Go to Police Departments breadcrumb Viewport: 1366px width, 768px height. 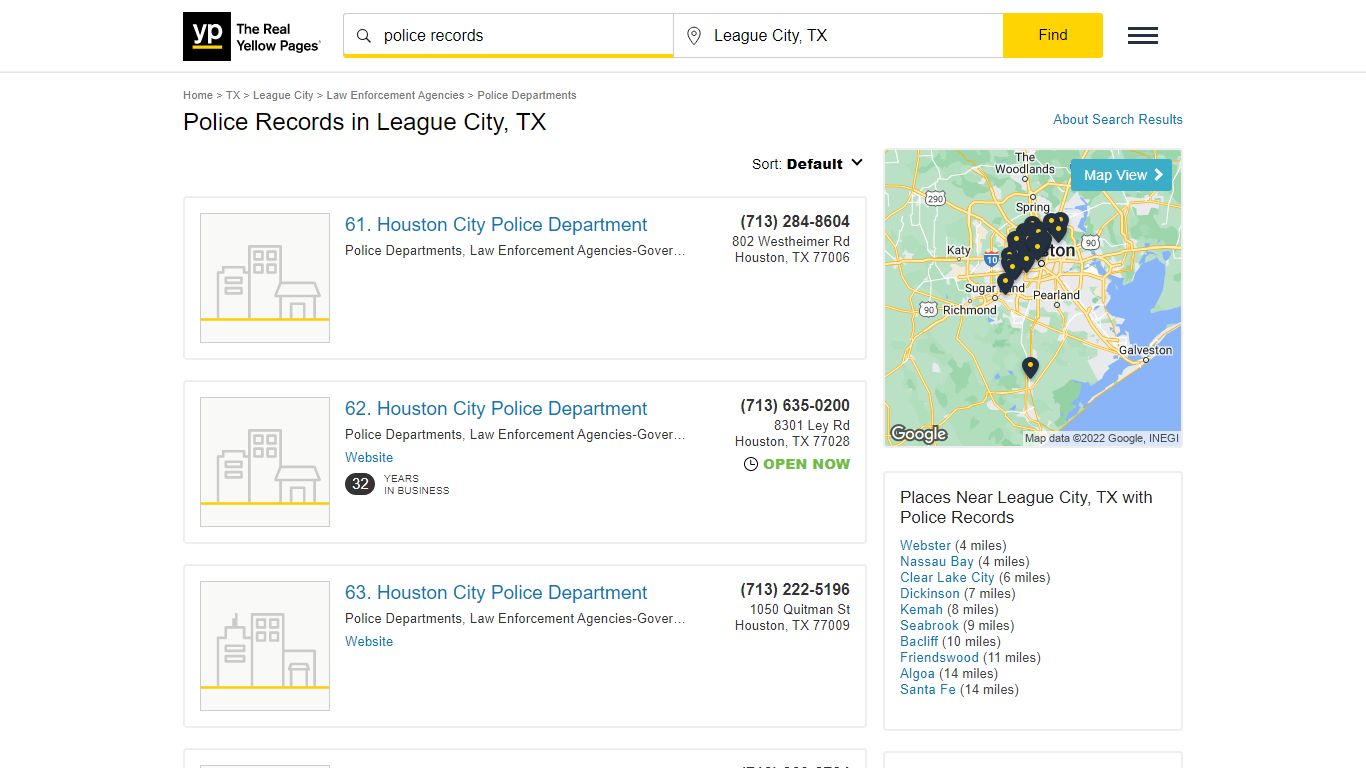[527, 95]
